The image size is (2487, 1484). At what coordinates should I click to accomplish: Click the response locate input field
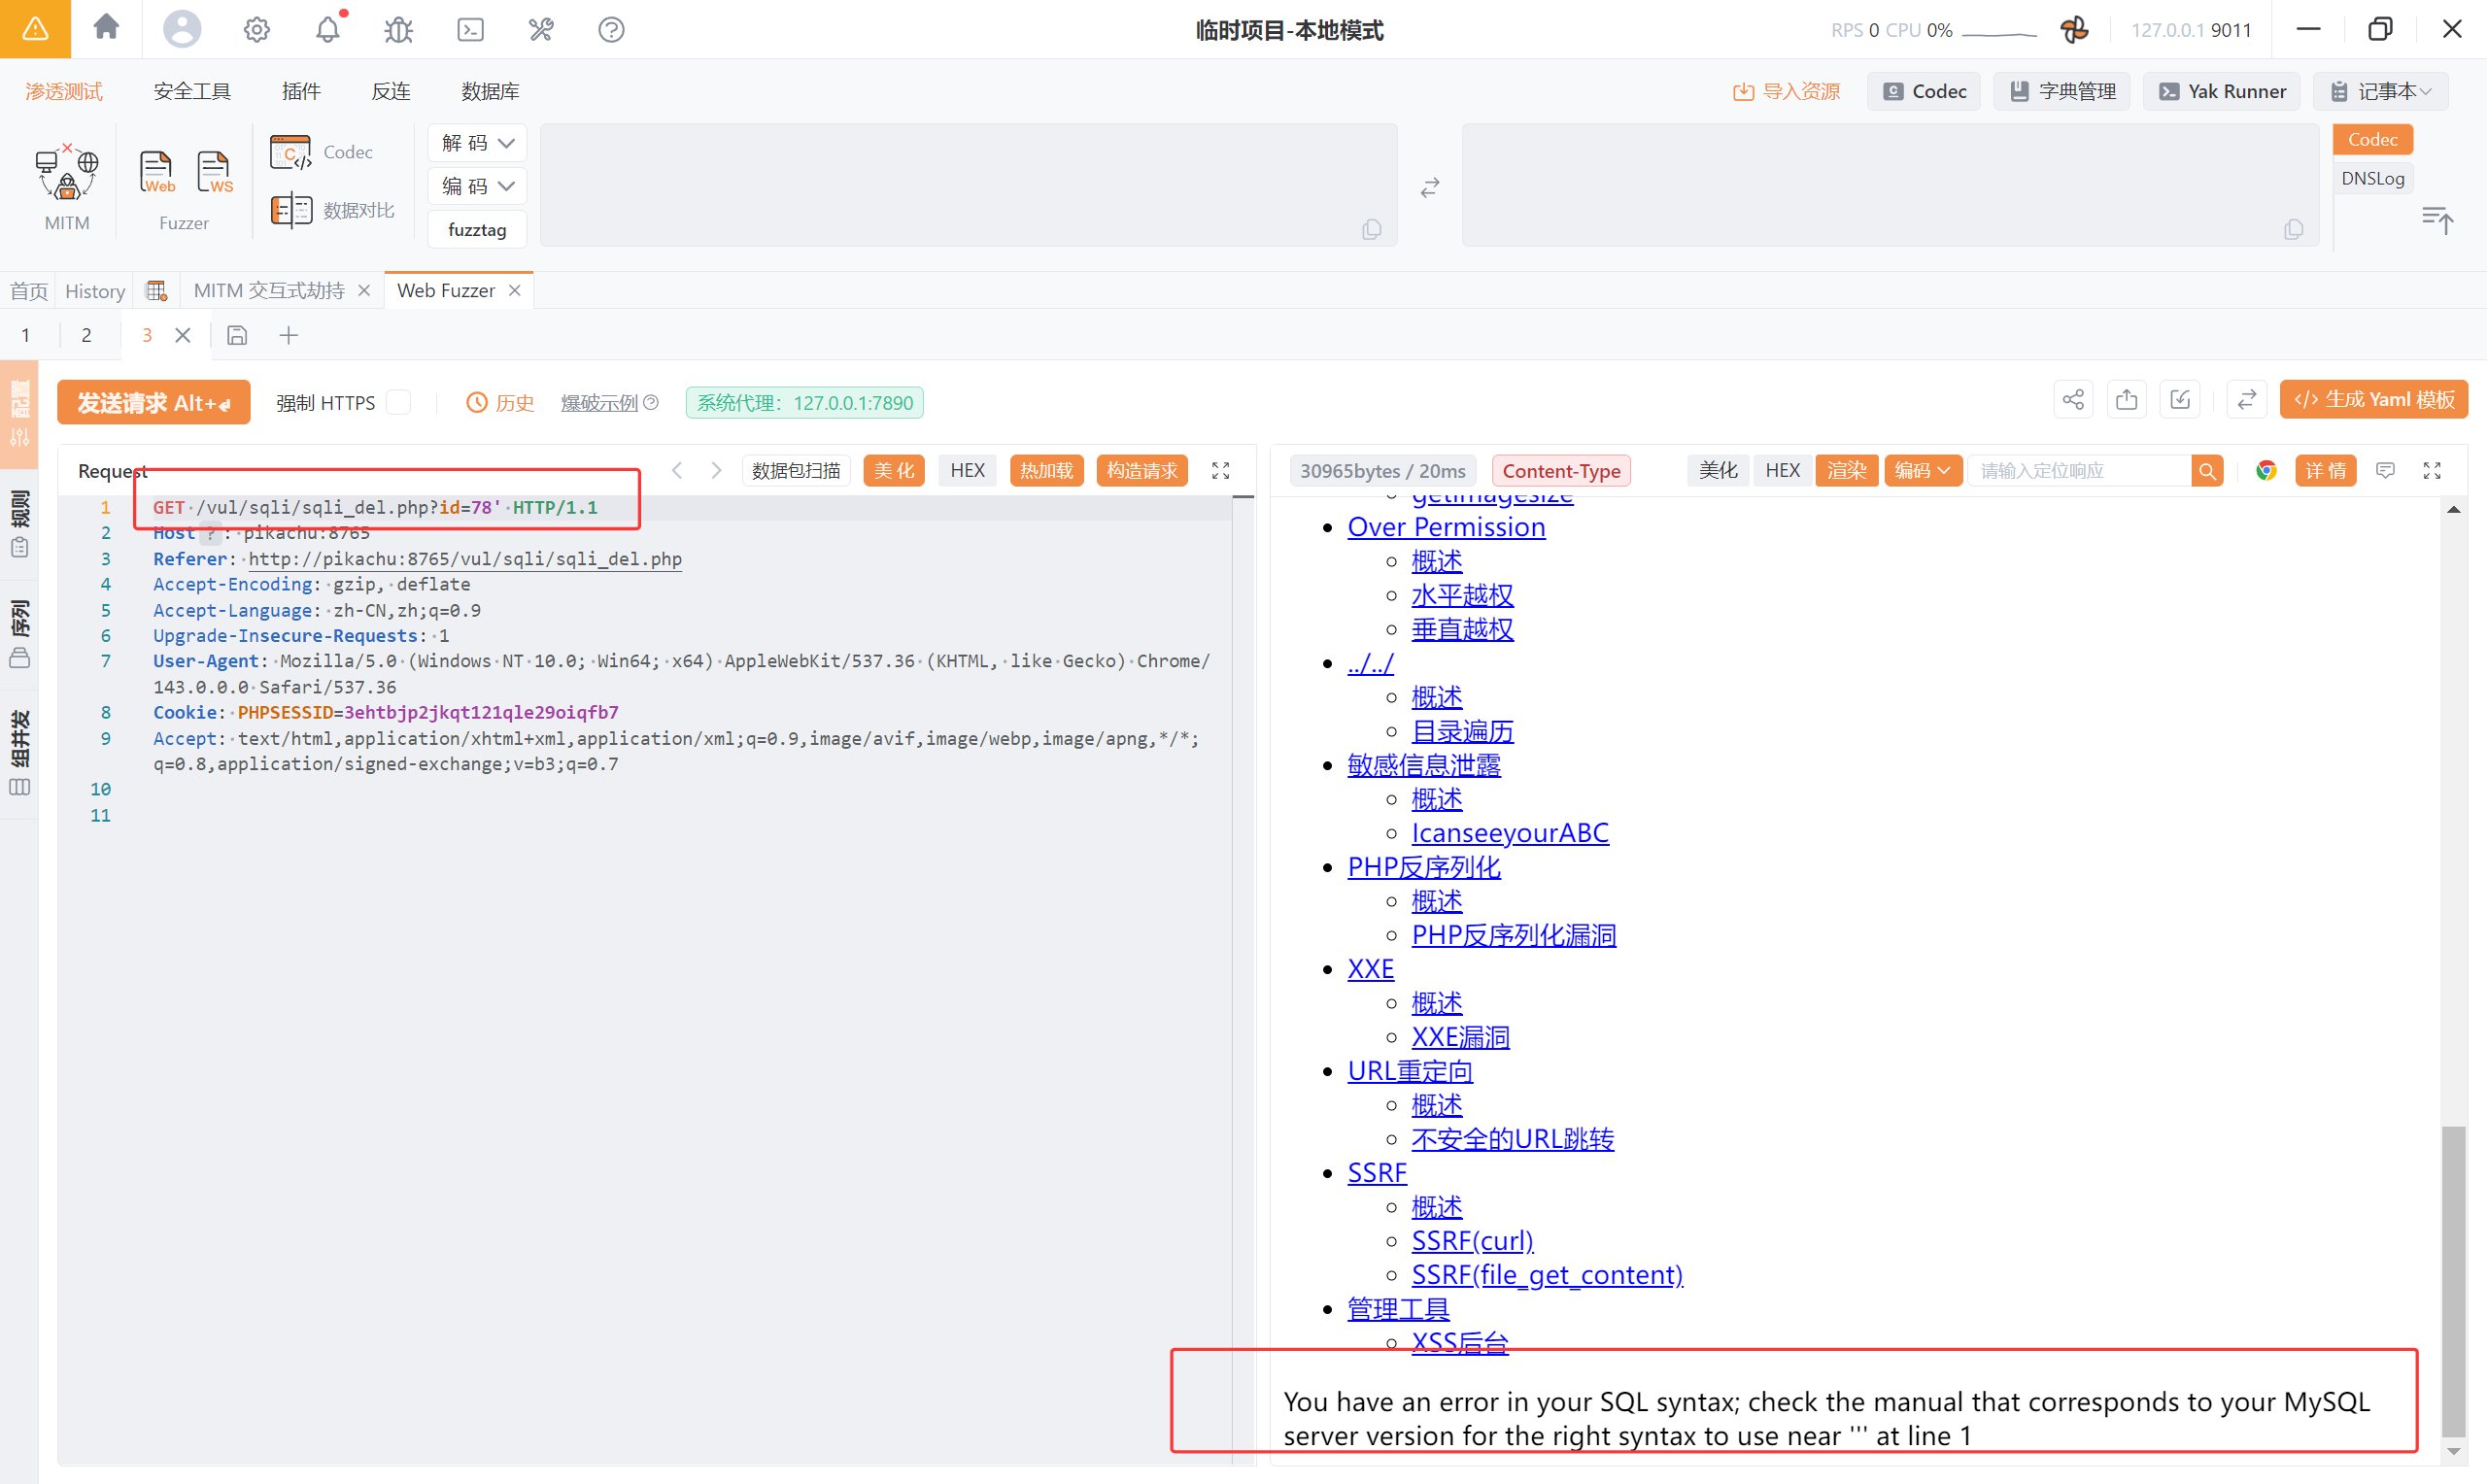coord(2078,470)
